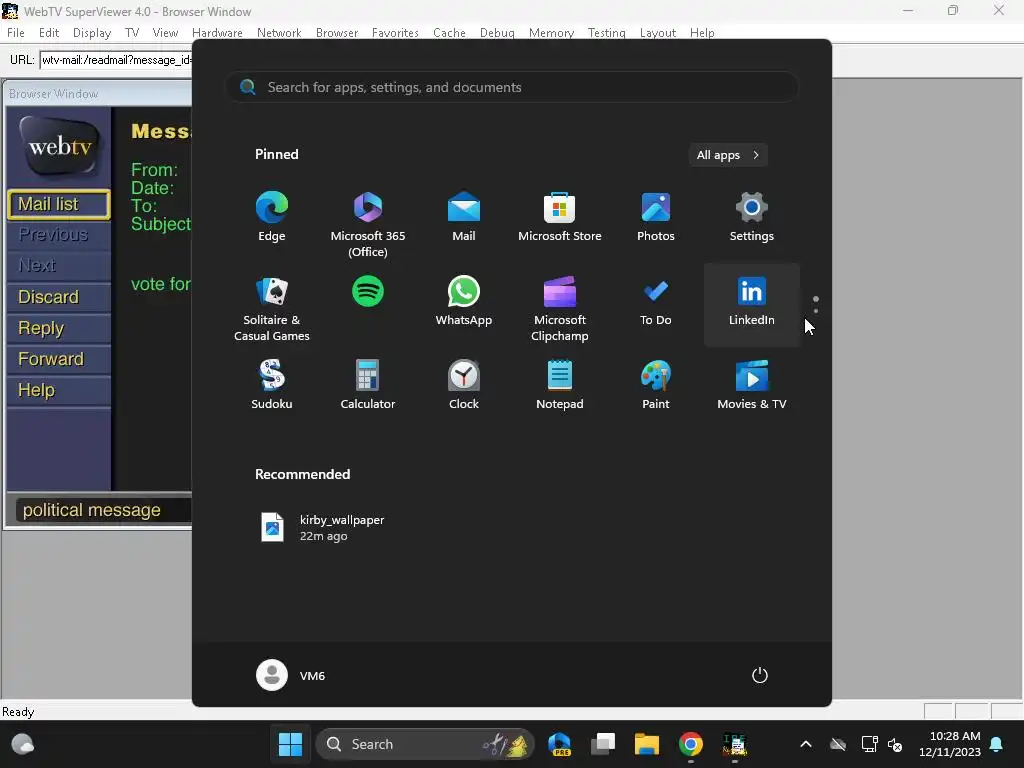Open the View menu

pyautogui.click(x=165, y=33)
